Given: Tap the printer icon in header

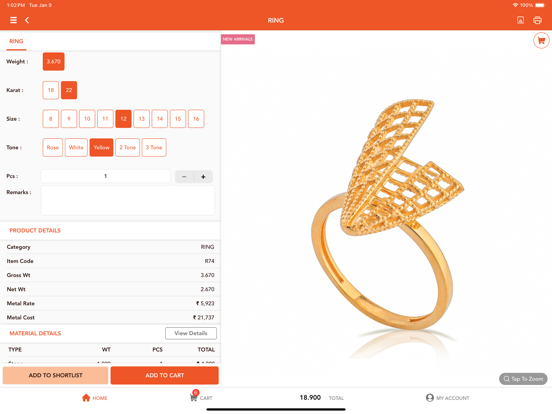Looking at the screenshot, I should point(537,20).
